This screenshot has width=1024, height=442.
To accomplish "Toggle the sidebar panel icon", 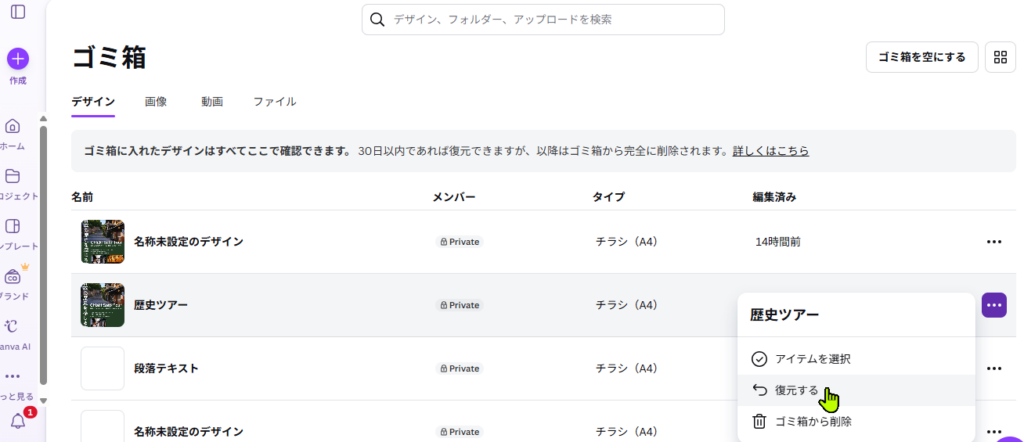I will coord(18,12).
